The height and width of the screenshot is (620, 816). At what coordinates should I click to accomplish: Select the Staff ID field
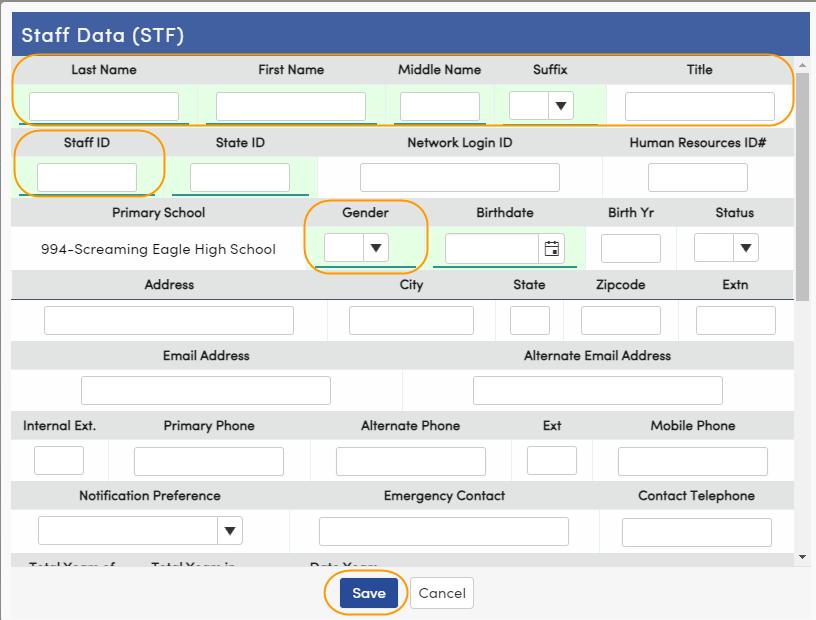[87, 177]
